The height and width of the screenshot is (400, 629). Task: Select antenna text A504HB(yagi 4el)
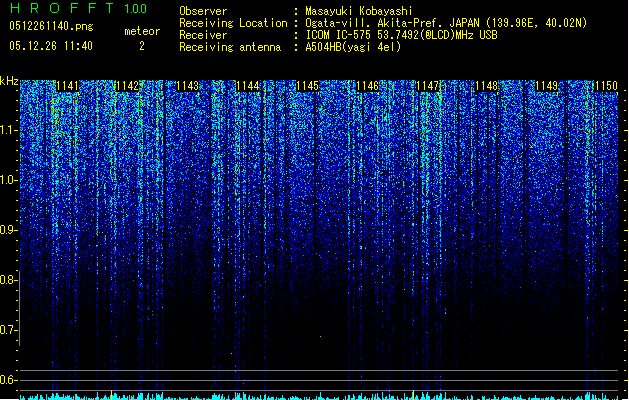(x=353, y=47)
